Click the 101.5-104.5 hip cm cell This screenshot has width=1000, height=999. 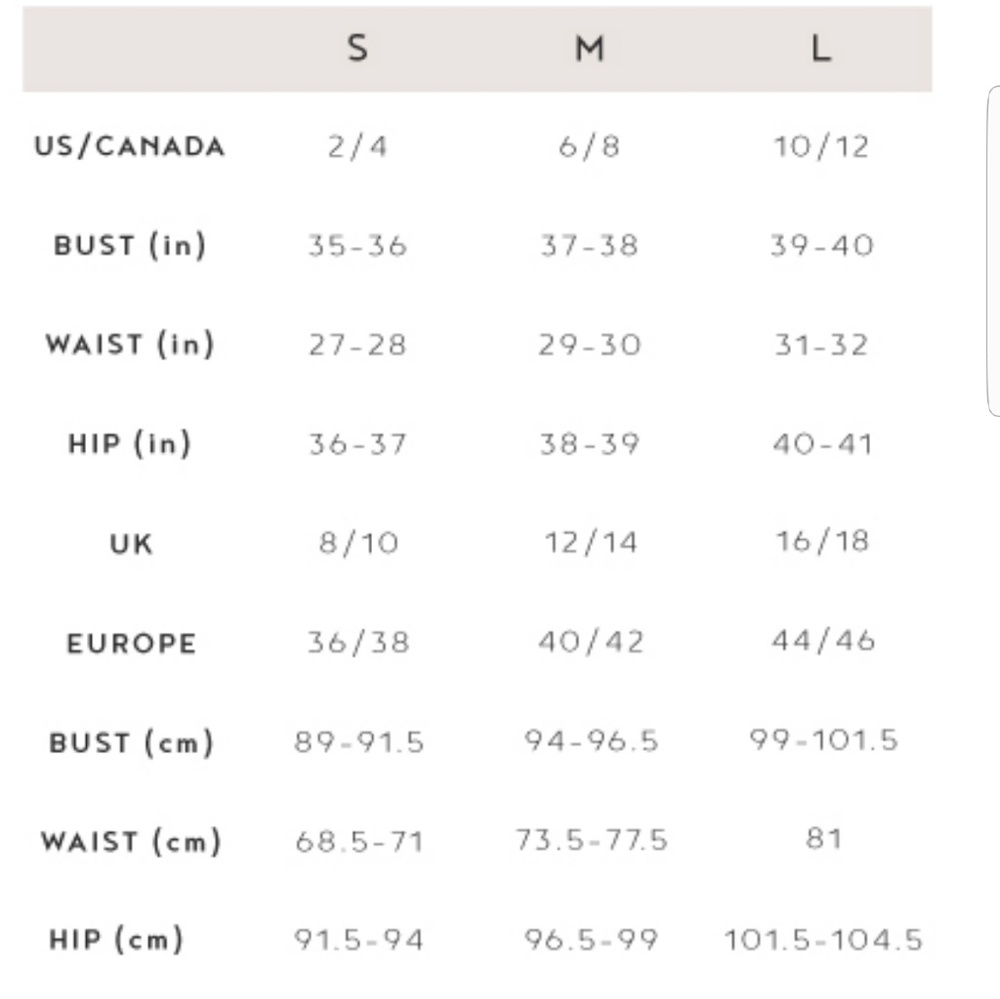point(823,941)
